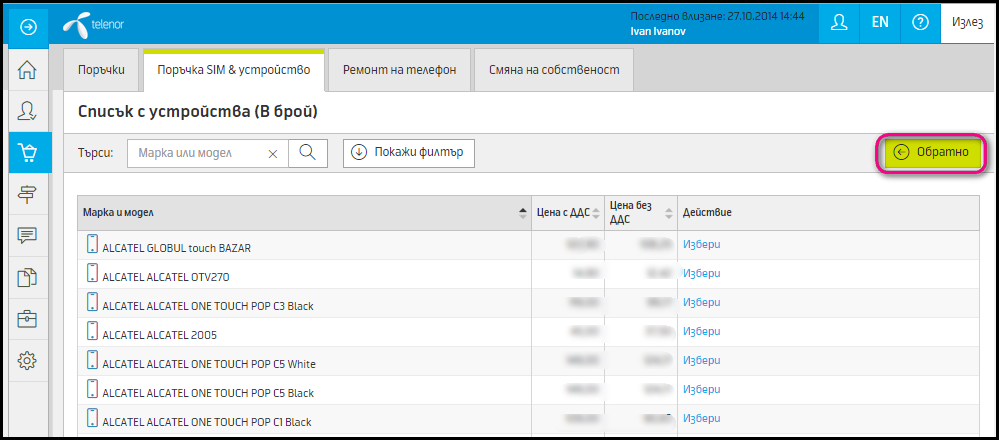Click phone icon for ALCATEL ALCATEL 2005
999x440 pixels.
92,331
